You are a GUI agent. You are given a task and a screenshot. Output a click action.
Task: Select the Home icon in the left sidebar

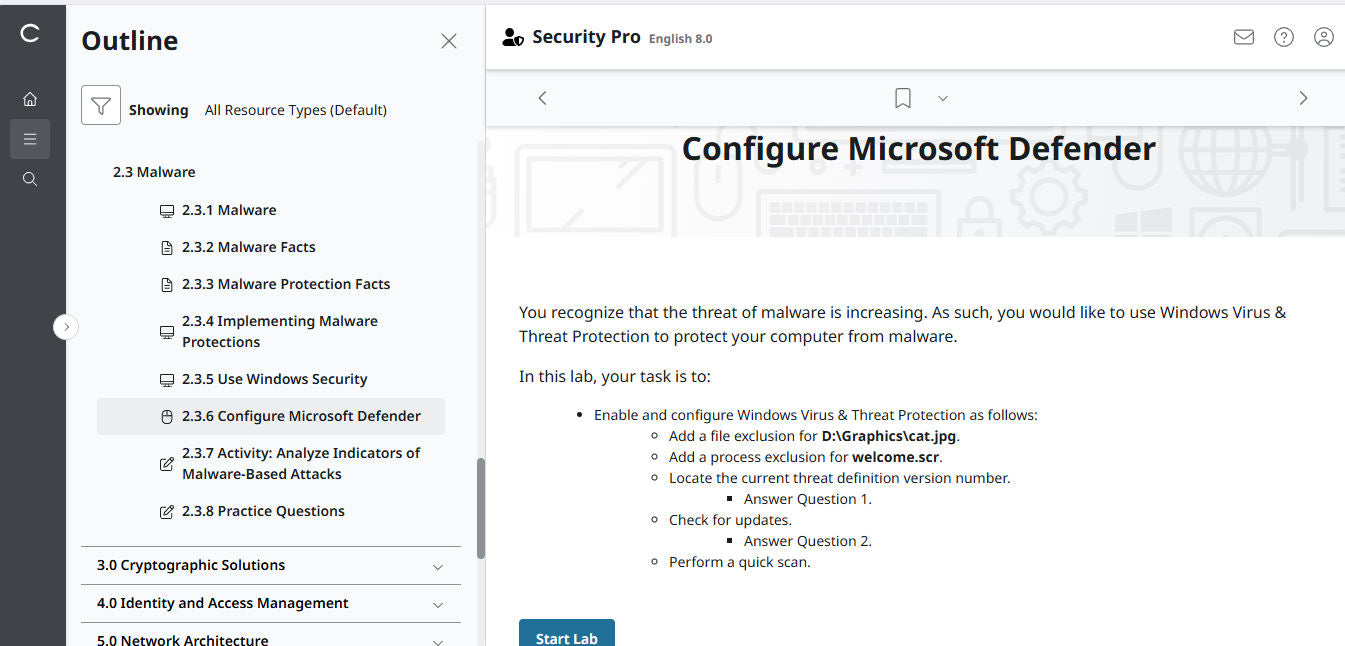click(30, 98)
